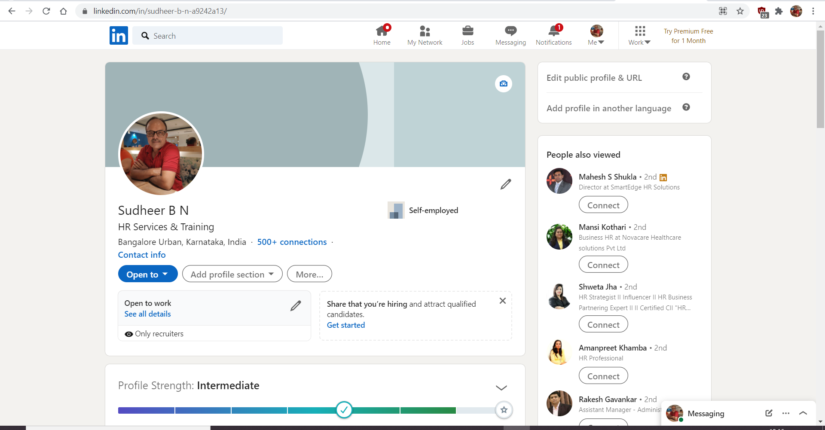Click the camera icon on cover photo
The height and width of the screenshot is (430, 825).
(504, 84)
